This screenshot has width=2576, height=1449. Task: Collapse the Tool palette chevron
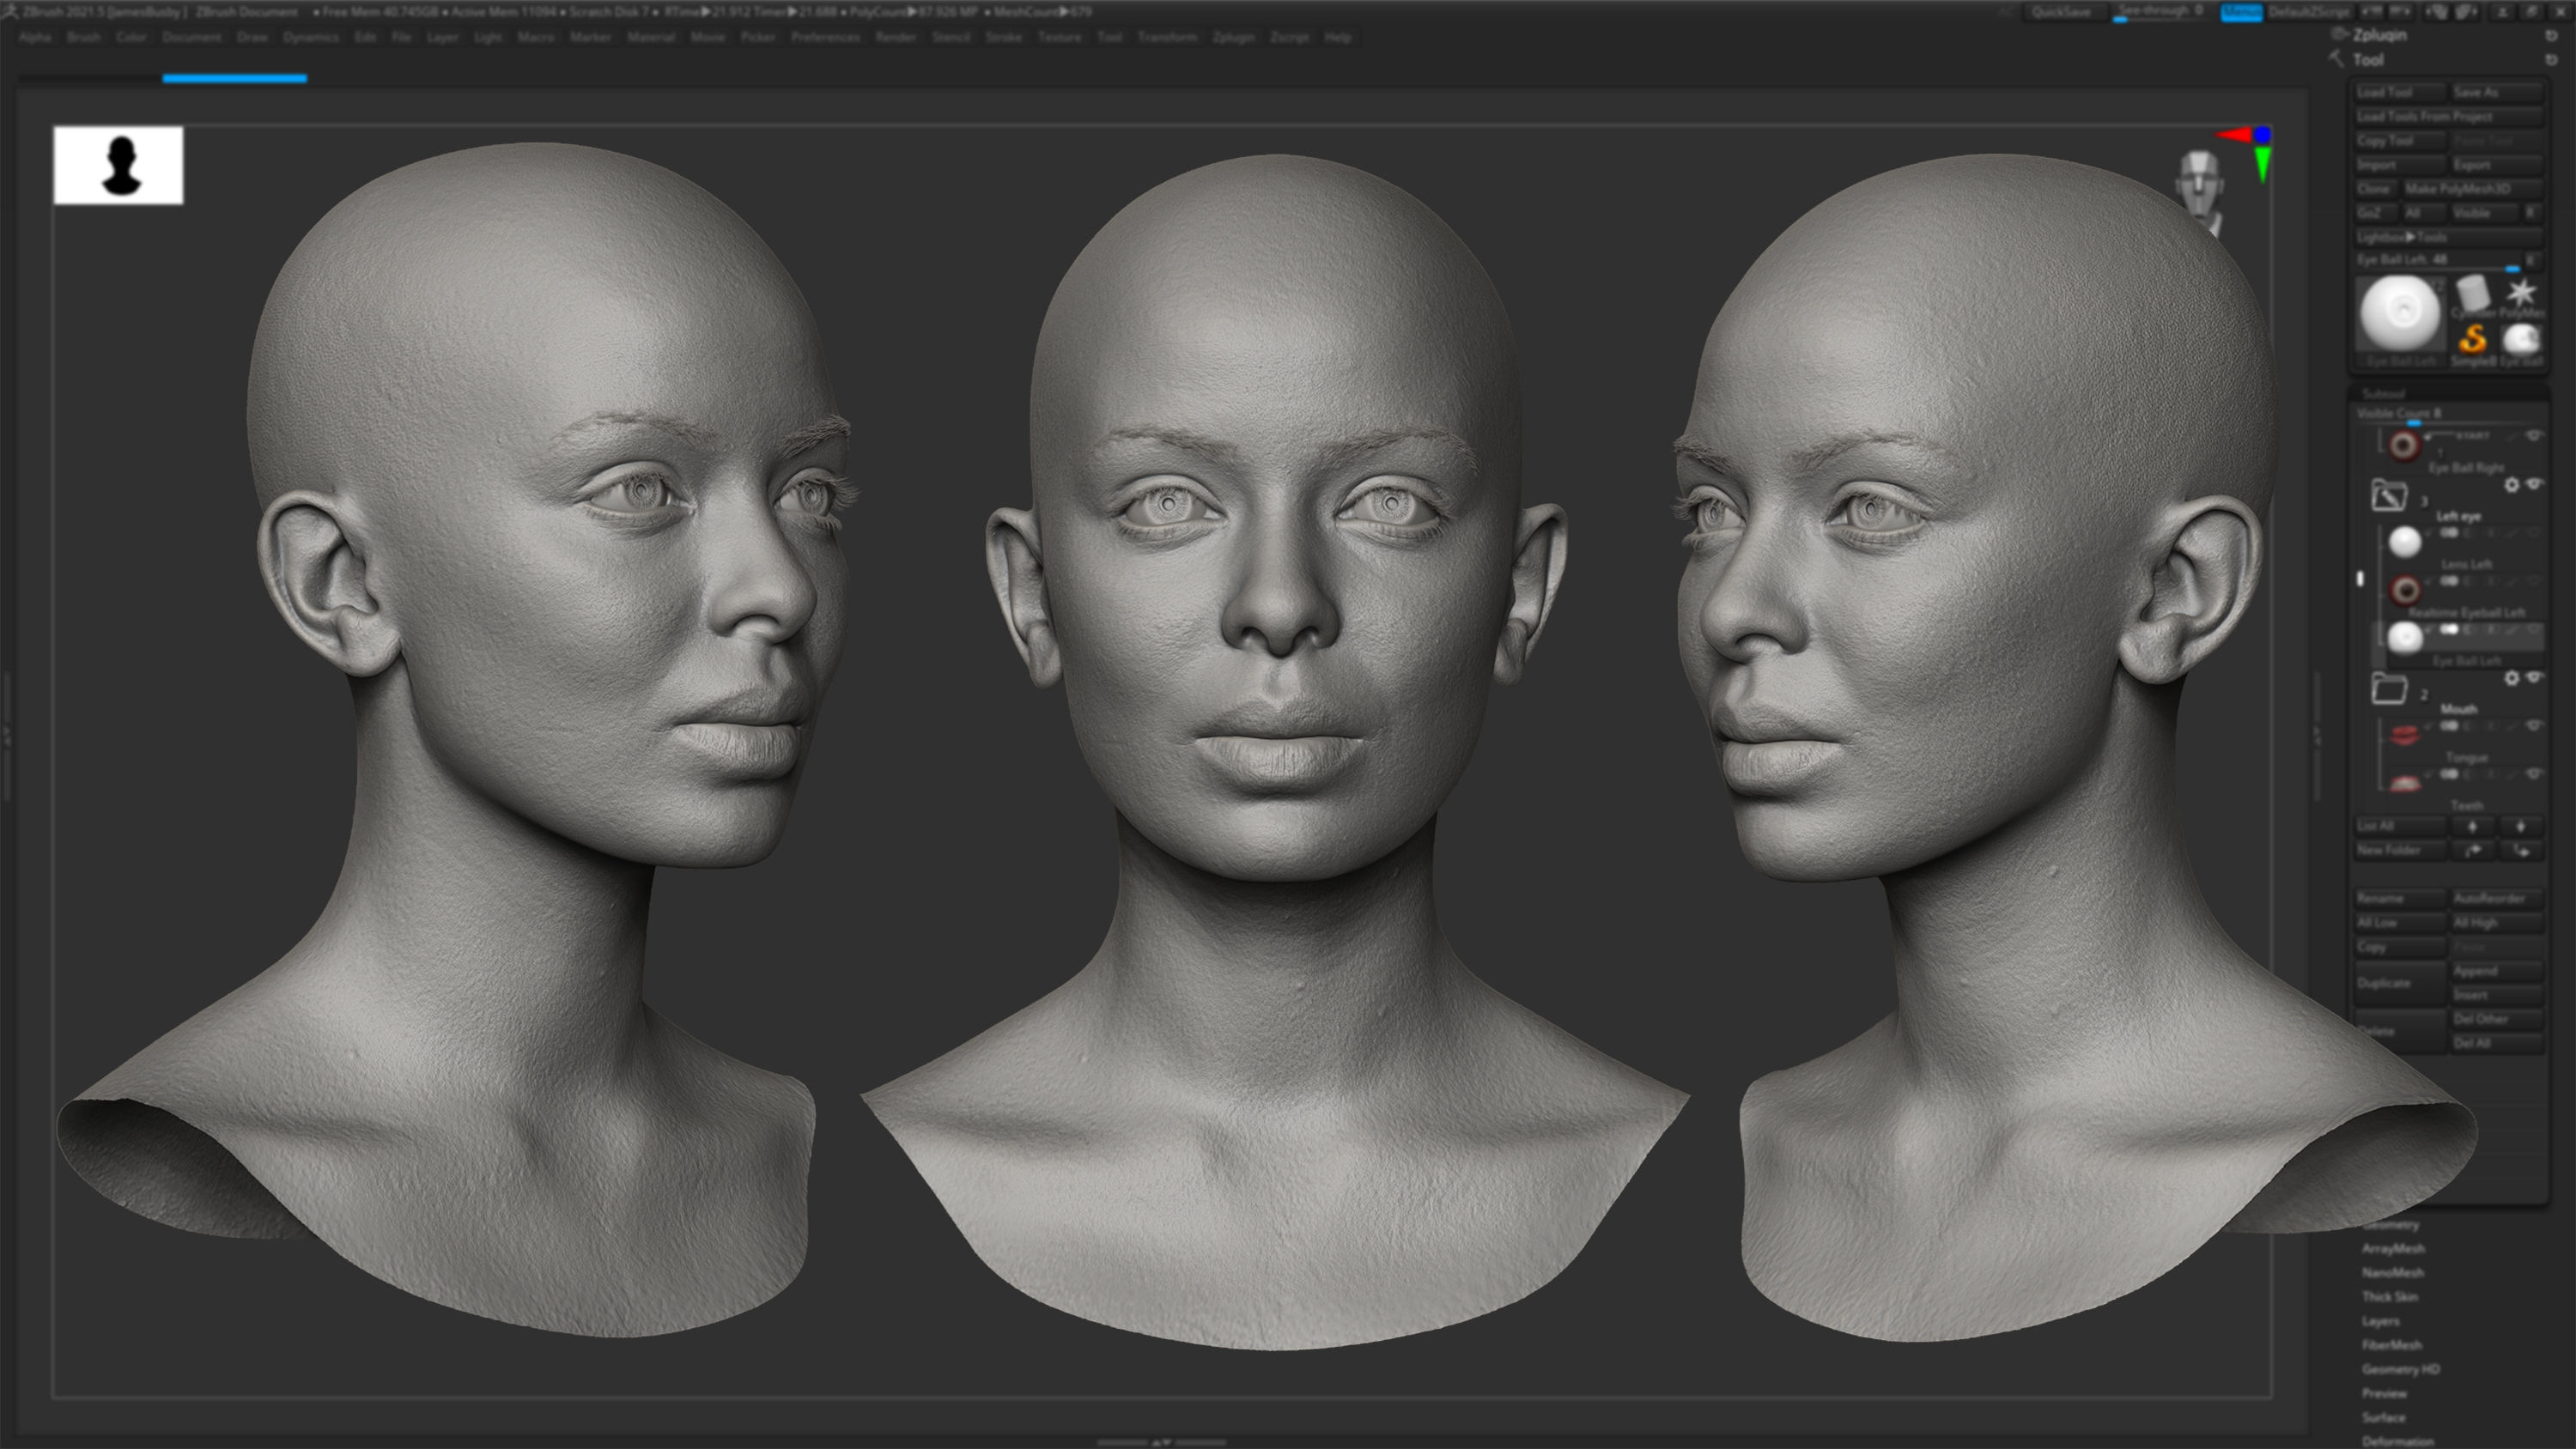pyautogui.click(x=2336, y=59)
